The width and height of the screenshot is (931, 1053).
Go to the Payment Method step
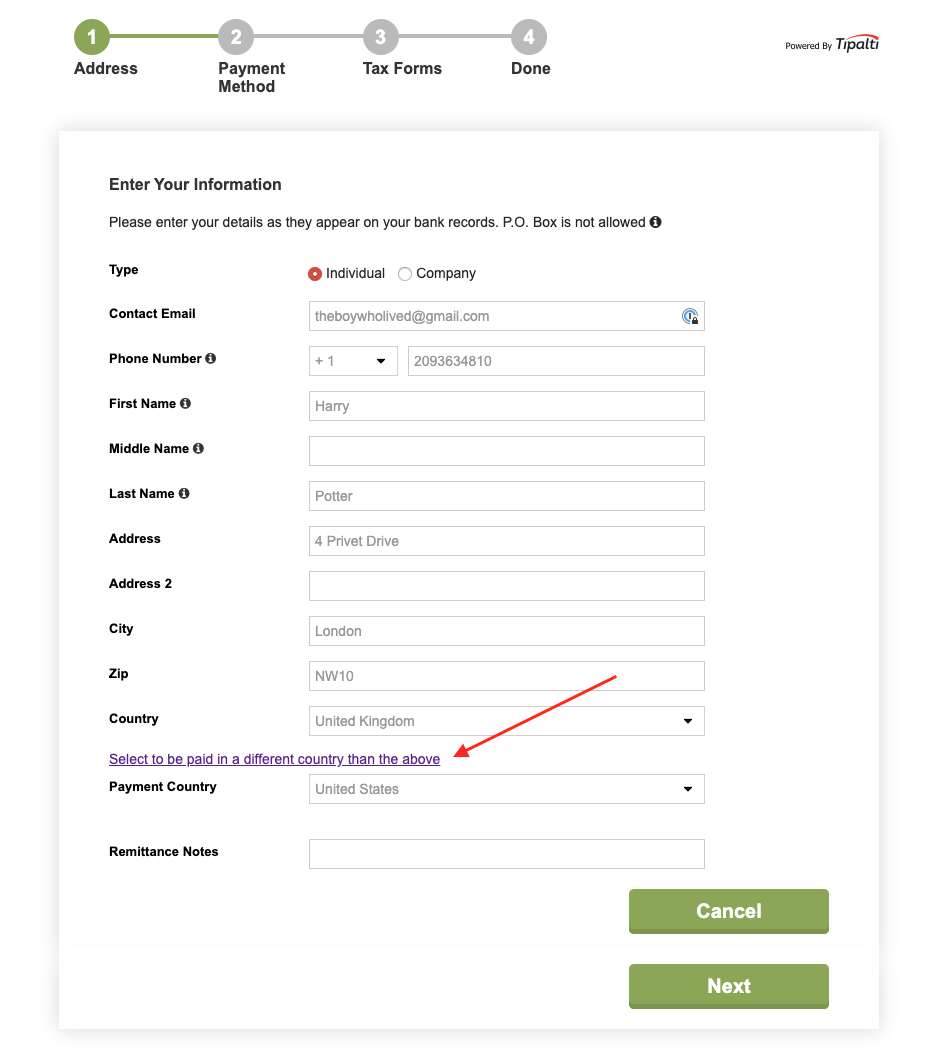tap(236, 37)
